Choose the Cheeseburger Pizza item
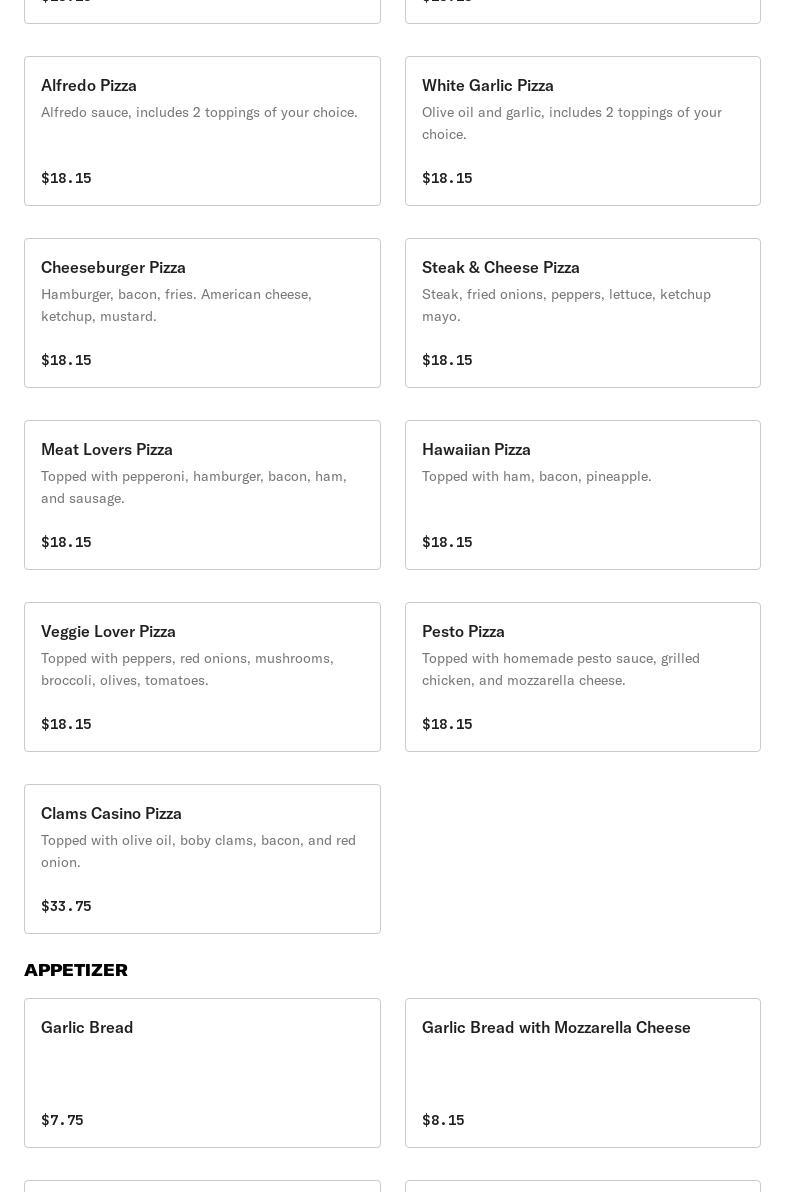785x1192 pixels. (202, 313)
